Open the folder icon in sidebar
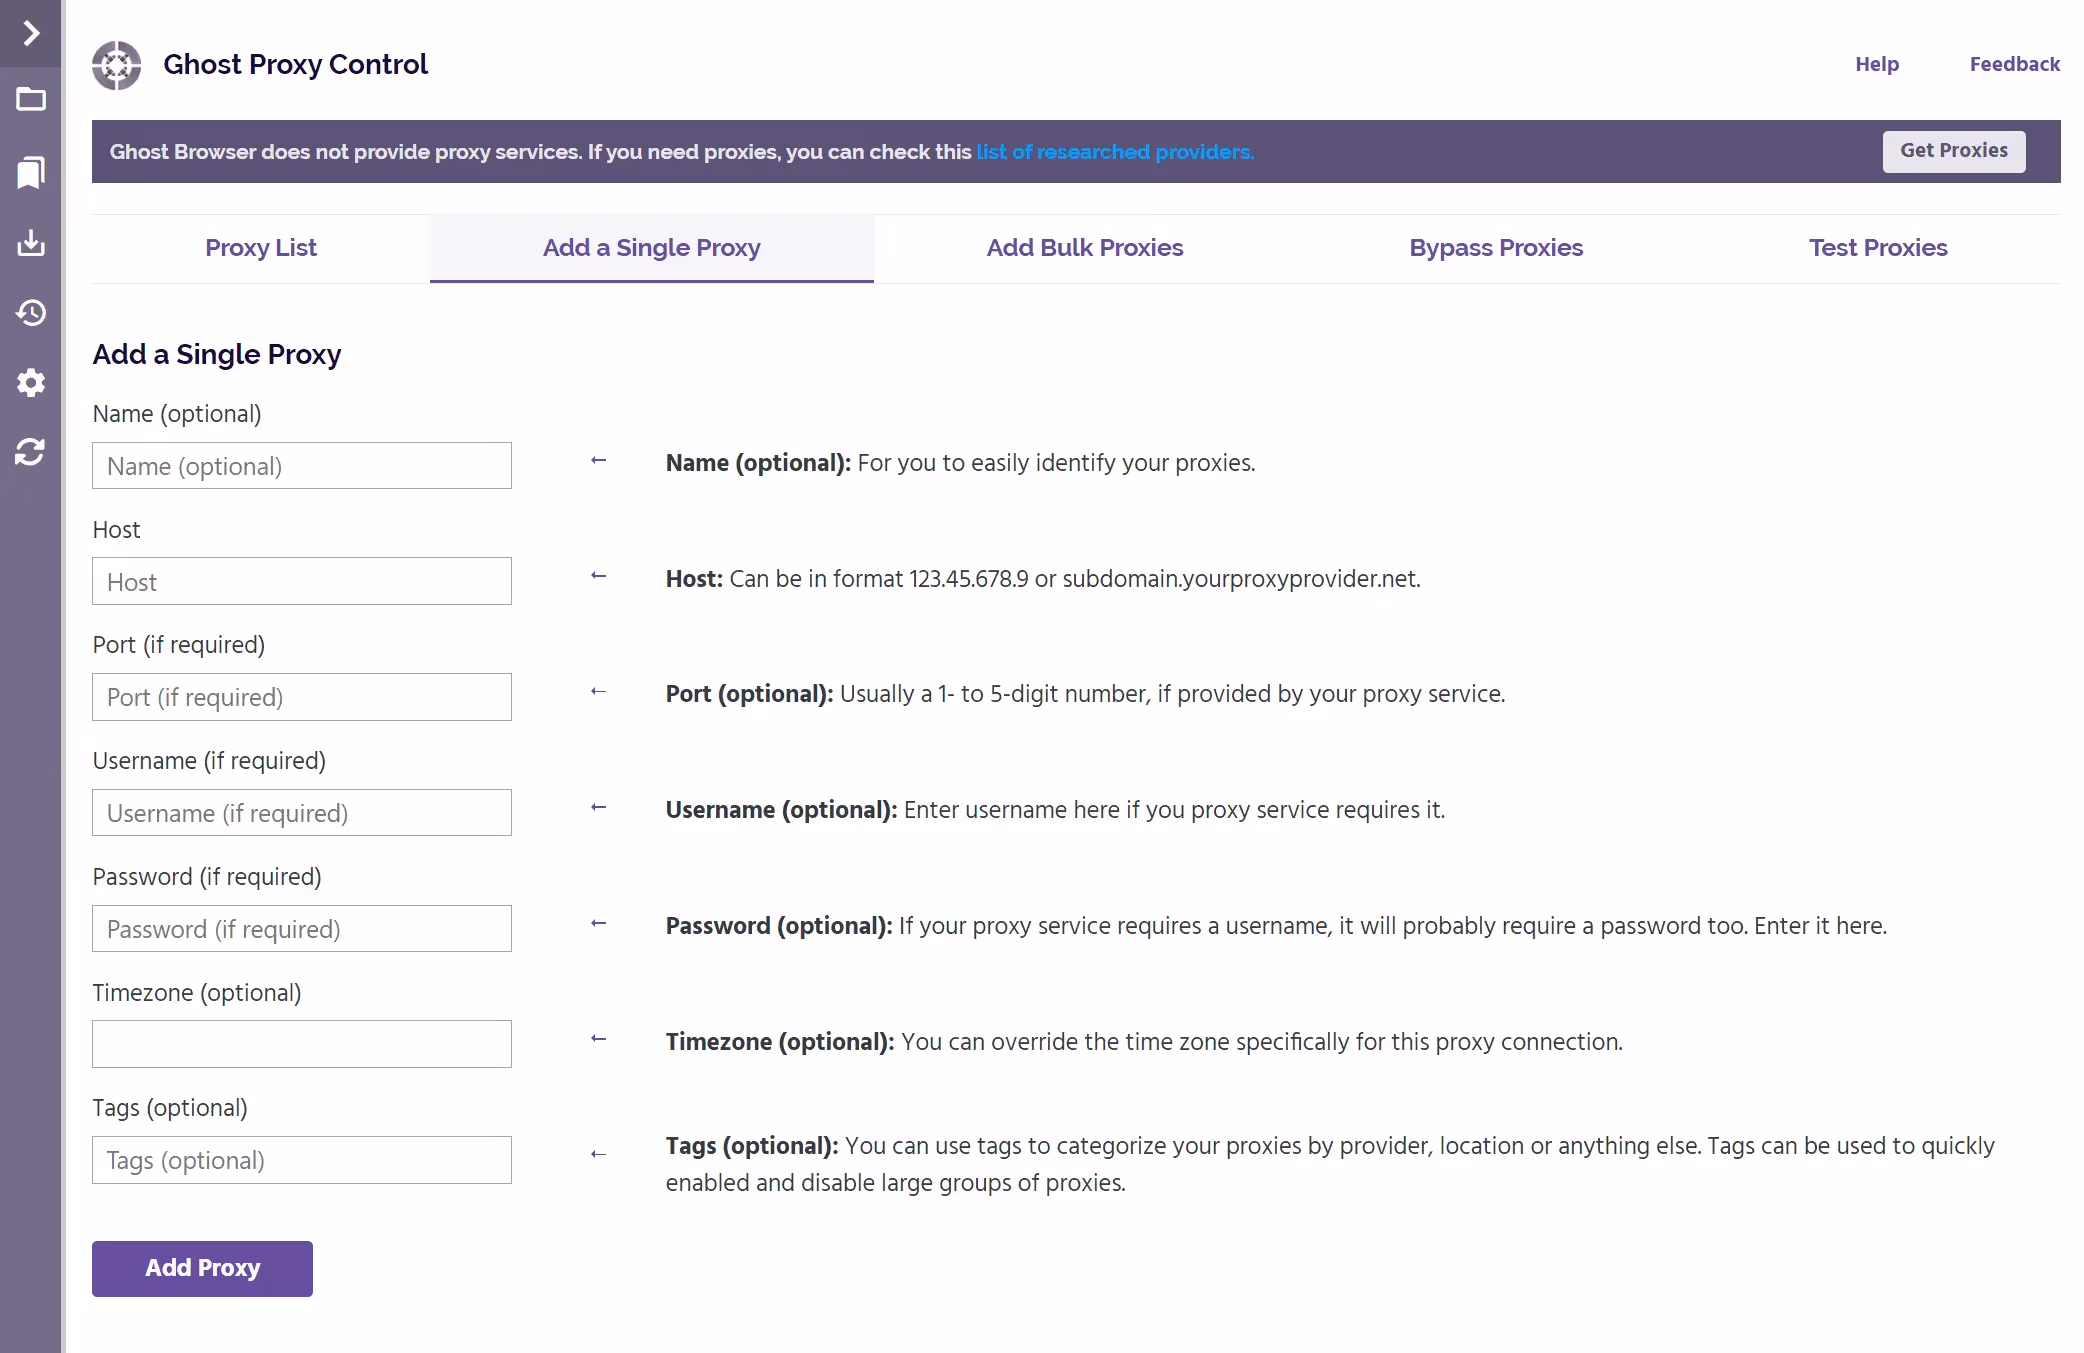Image resolution: width=2084 pixels, height=1353 pixels. [30, 100]
